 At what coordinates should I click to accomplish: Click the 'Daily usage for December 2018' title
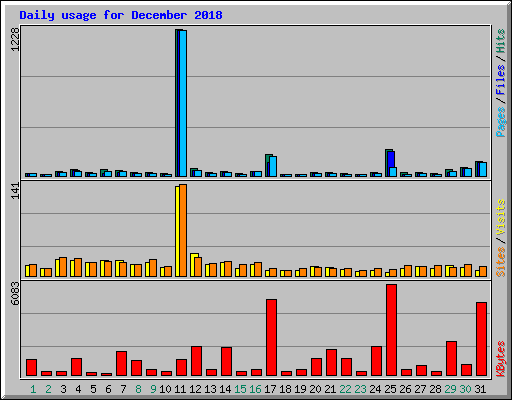coord(121,15)
